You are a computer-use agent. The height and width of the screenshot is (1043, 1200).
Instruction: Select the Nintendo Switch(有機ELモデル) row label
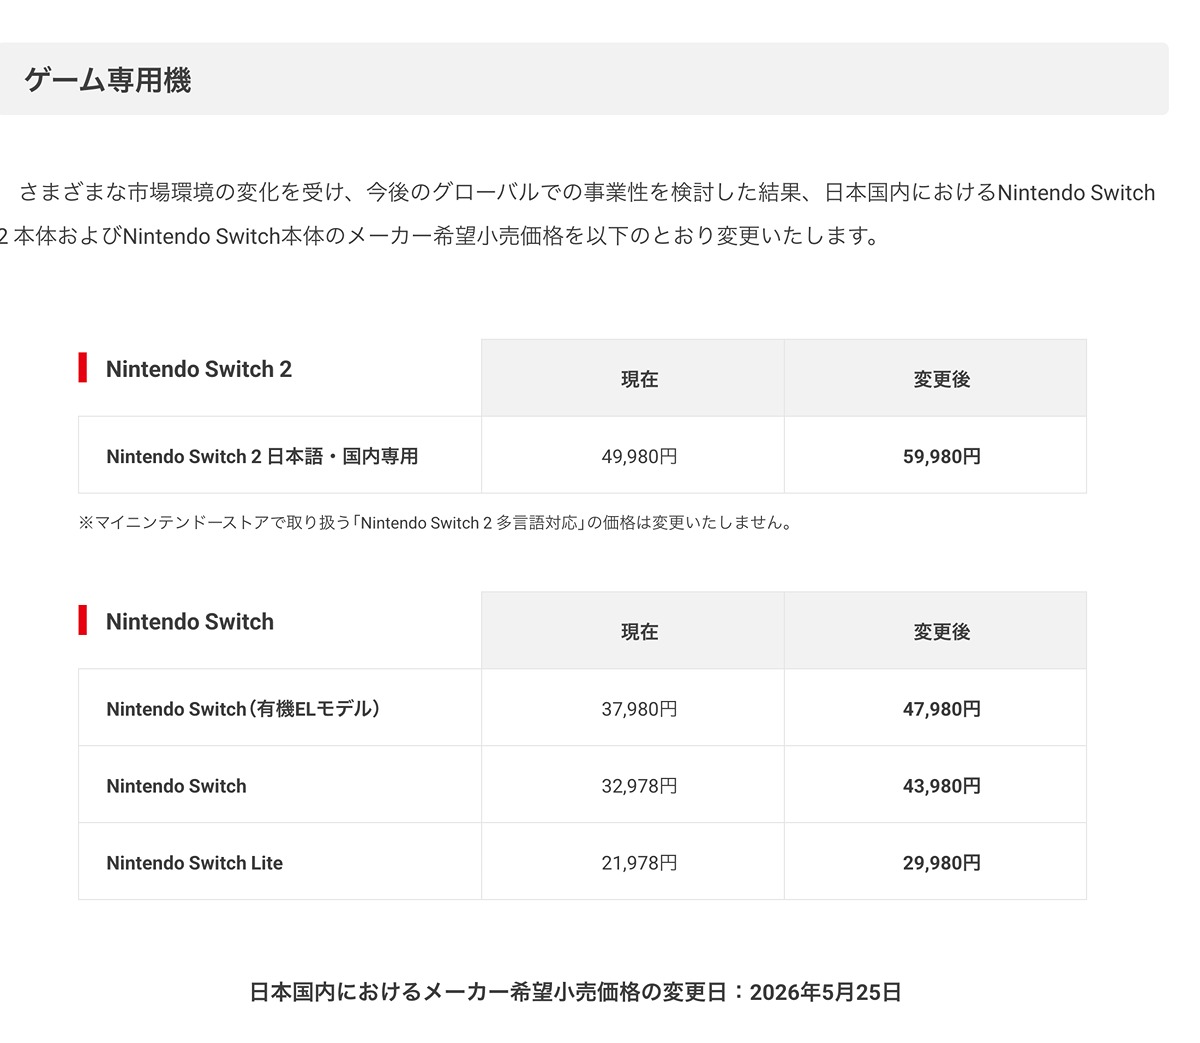pyautogui.click(x=243, y=709)
